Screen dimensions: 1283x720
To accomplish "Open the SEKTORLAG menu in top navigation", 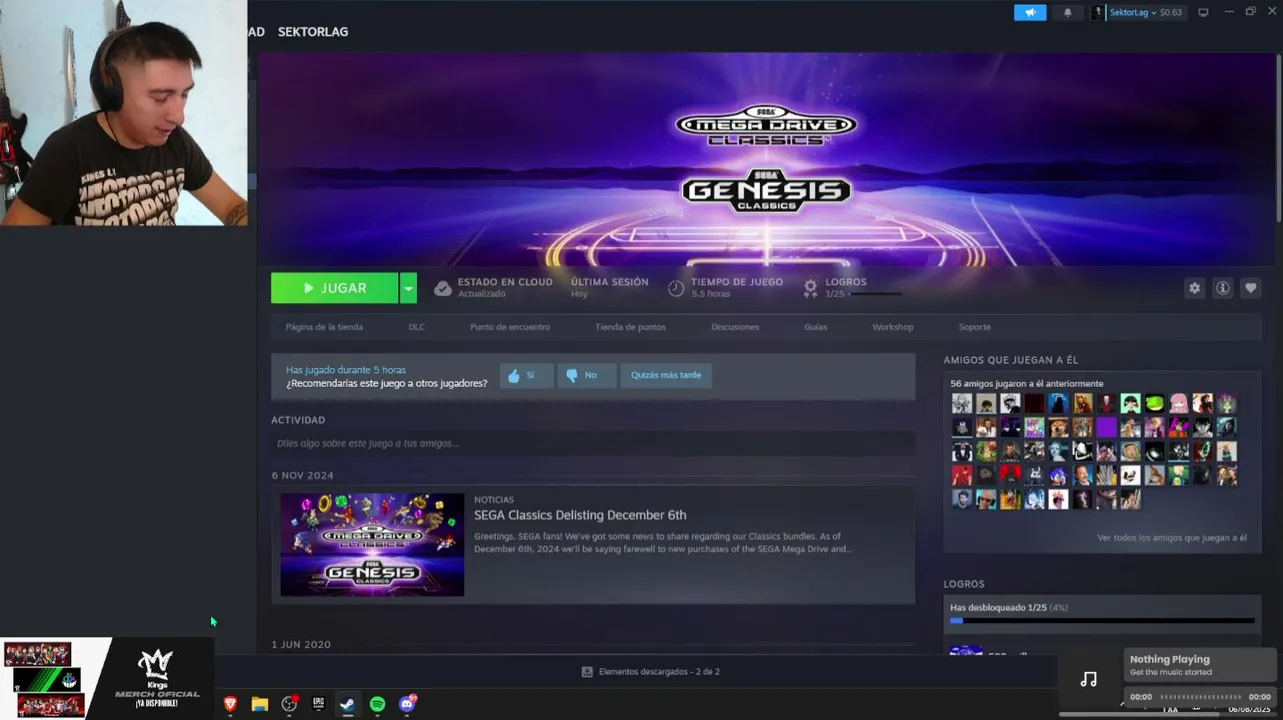I will click(313, 32).
